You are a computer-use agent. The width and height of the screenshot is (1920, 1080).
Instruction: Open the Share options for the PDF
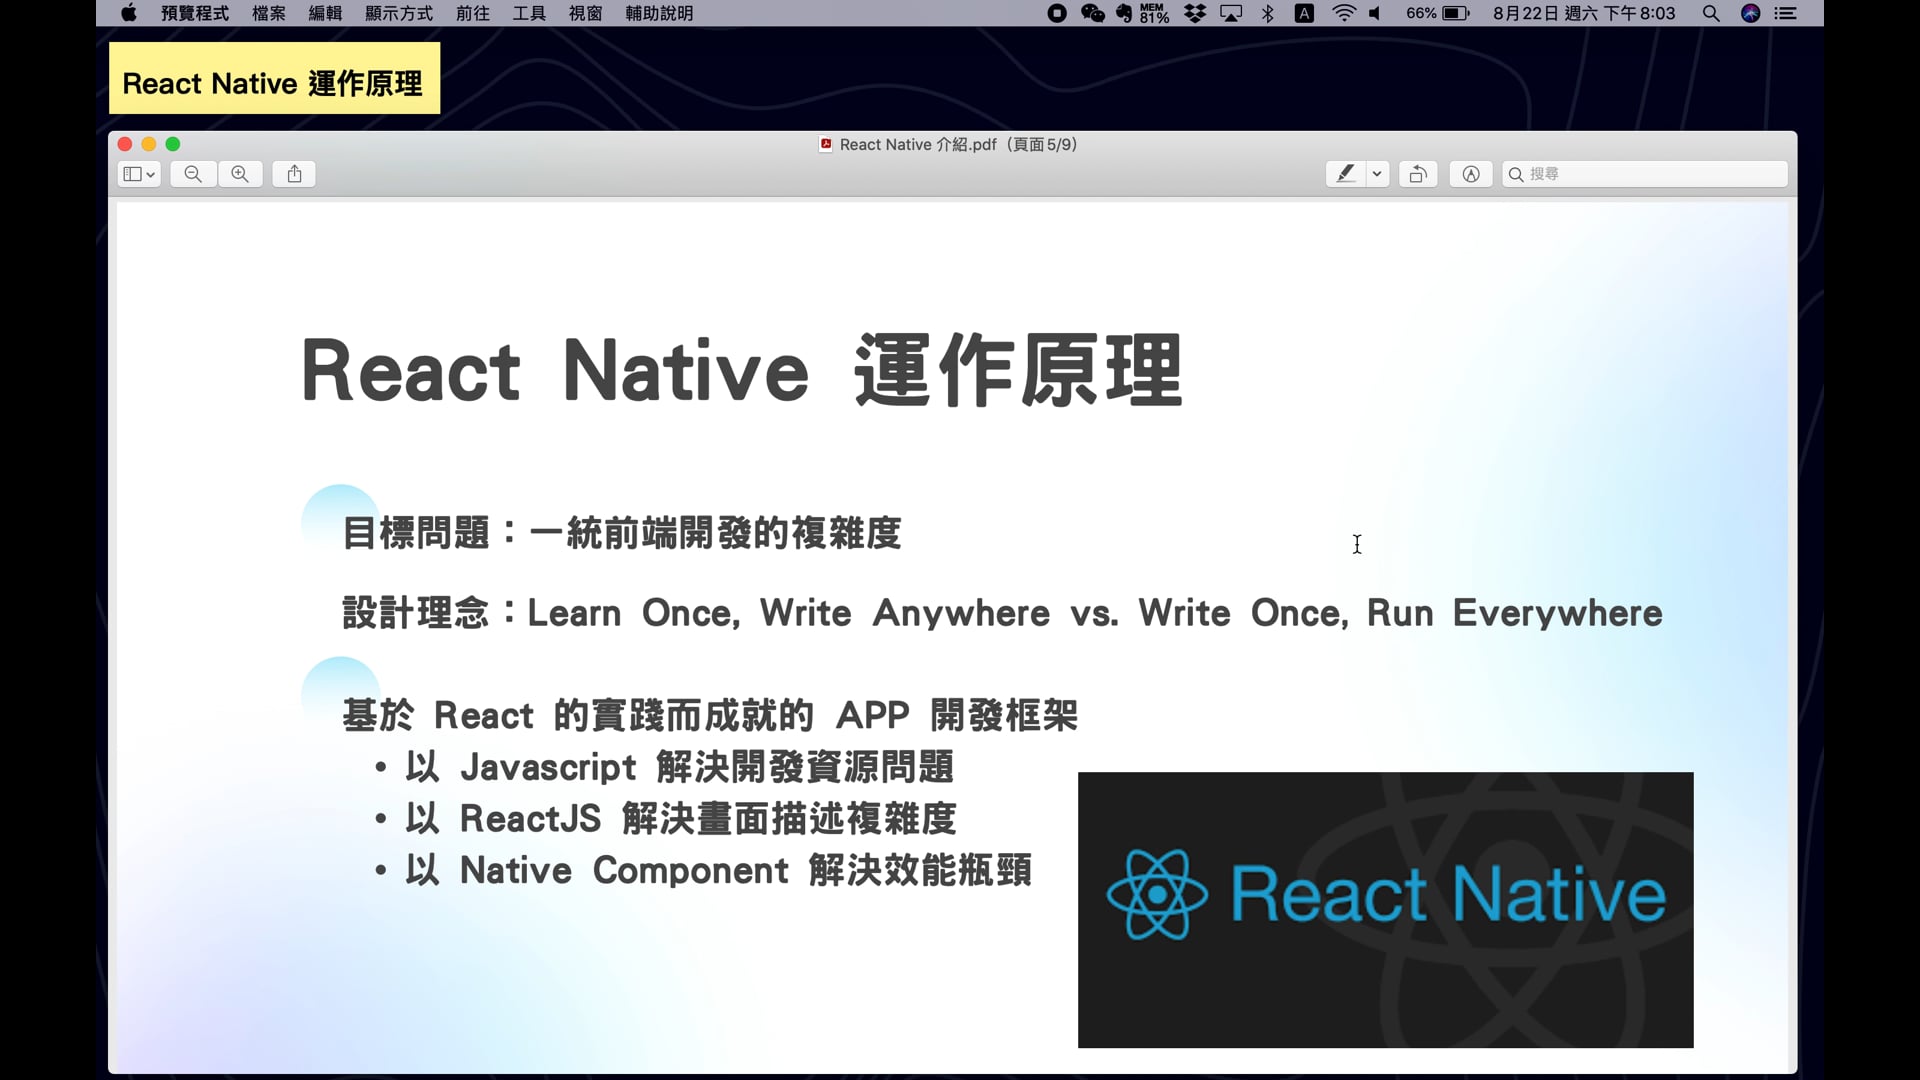click(x=293, y=173)
